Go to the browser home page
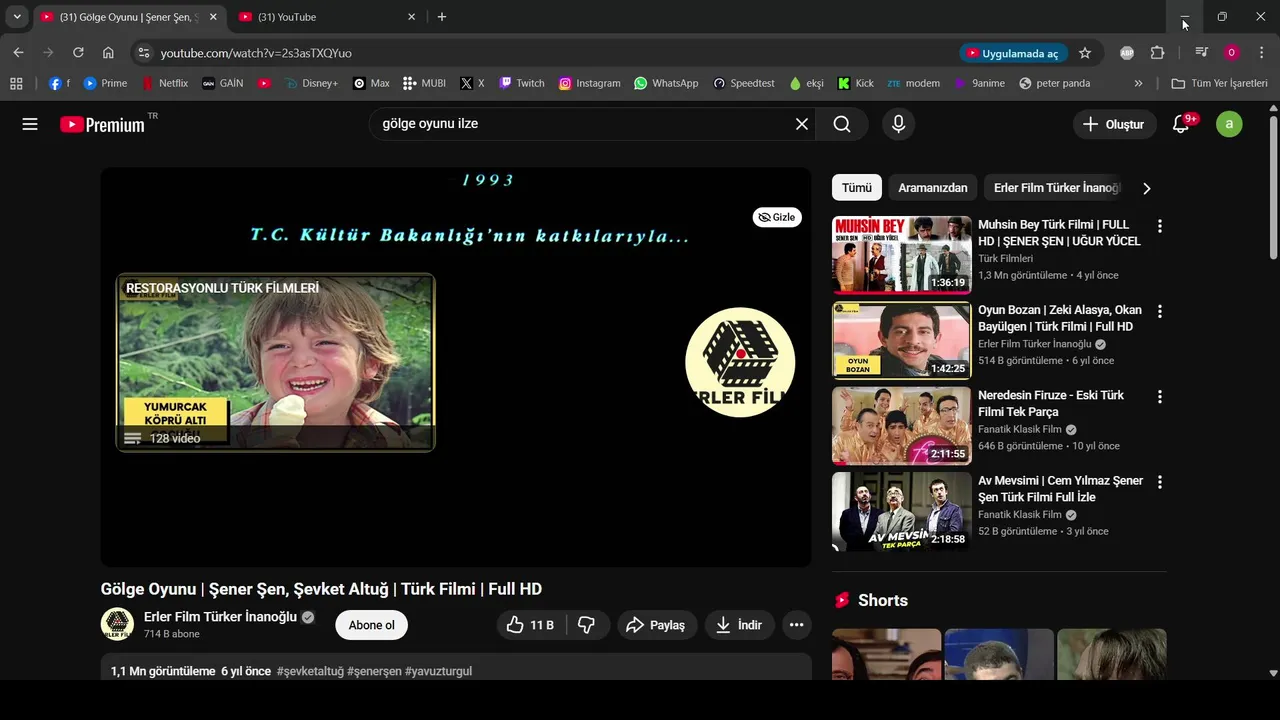Image resolution: width=1280 pixels, height=720 pixels. pyautogui.click(x=108, y=53)
